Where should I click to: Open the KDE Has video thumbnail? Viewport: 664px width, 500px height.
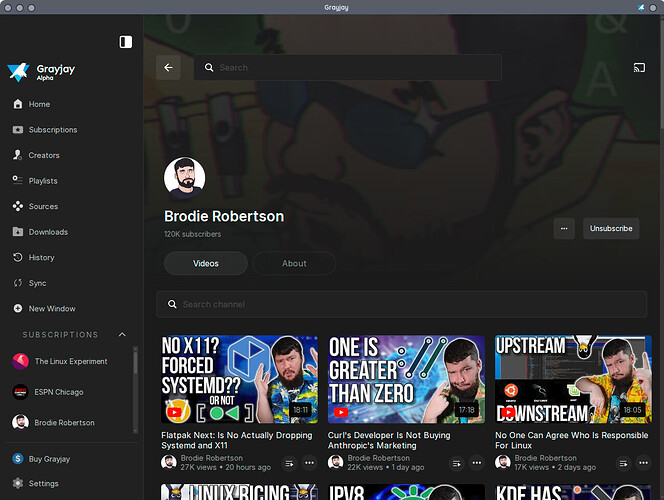click(x=573, y=492)
